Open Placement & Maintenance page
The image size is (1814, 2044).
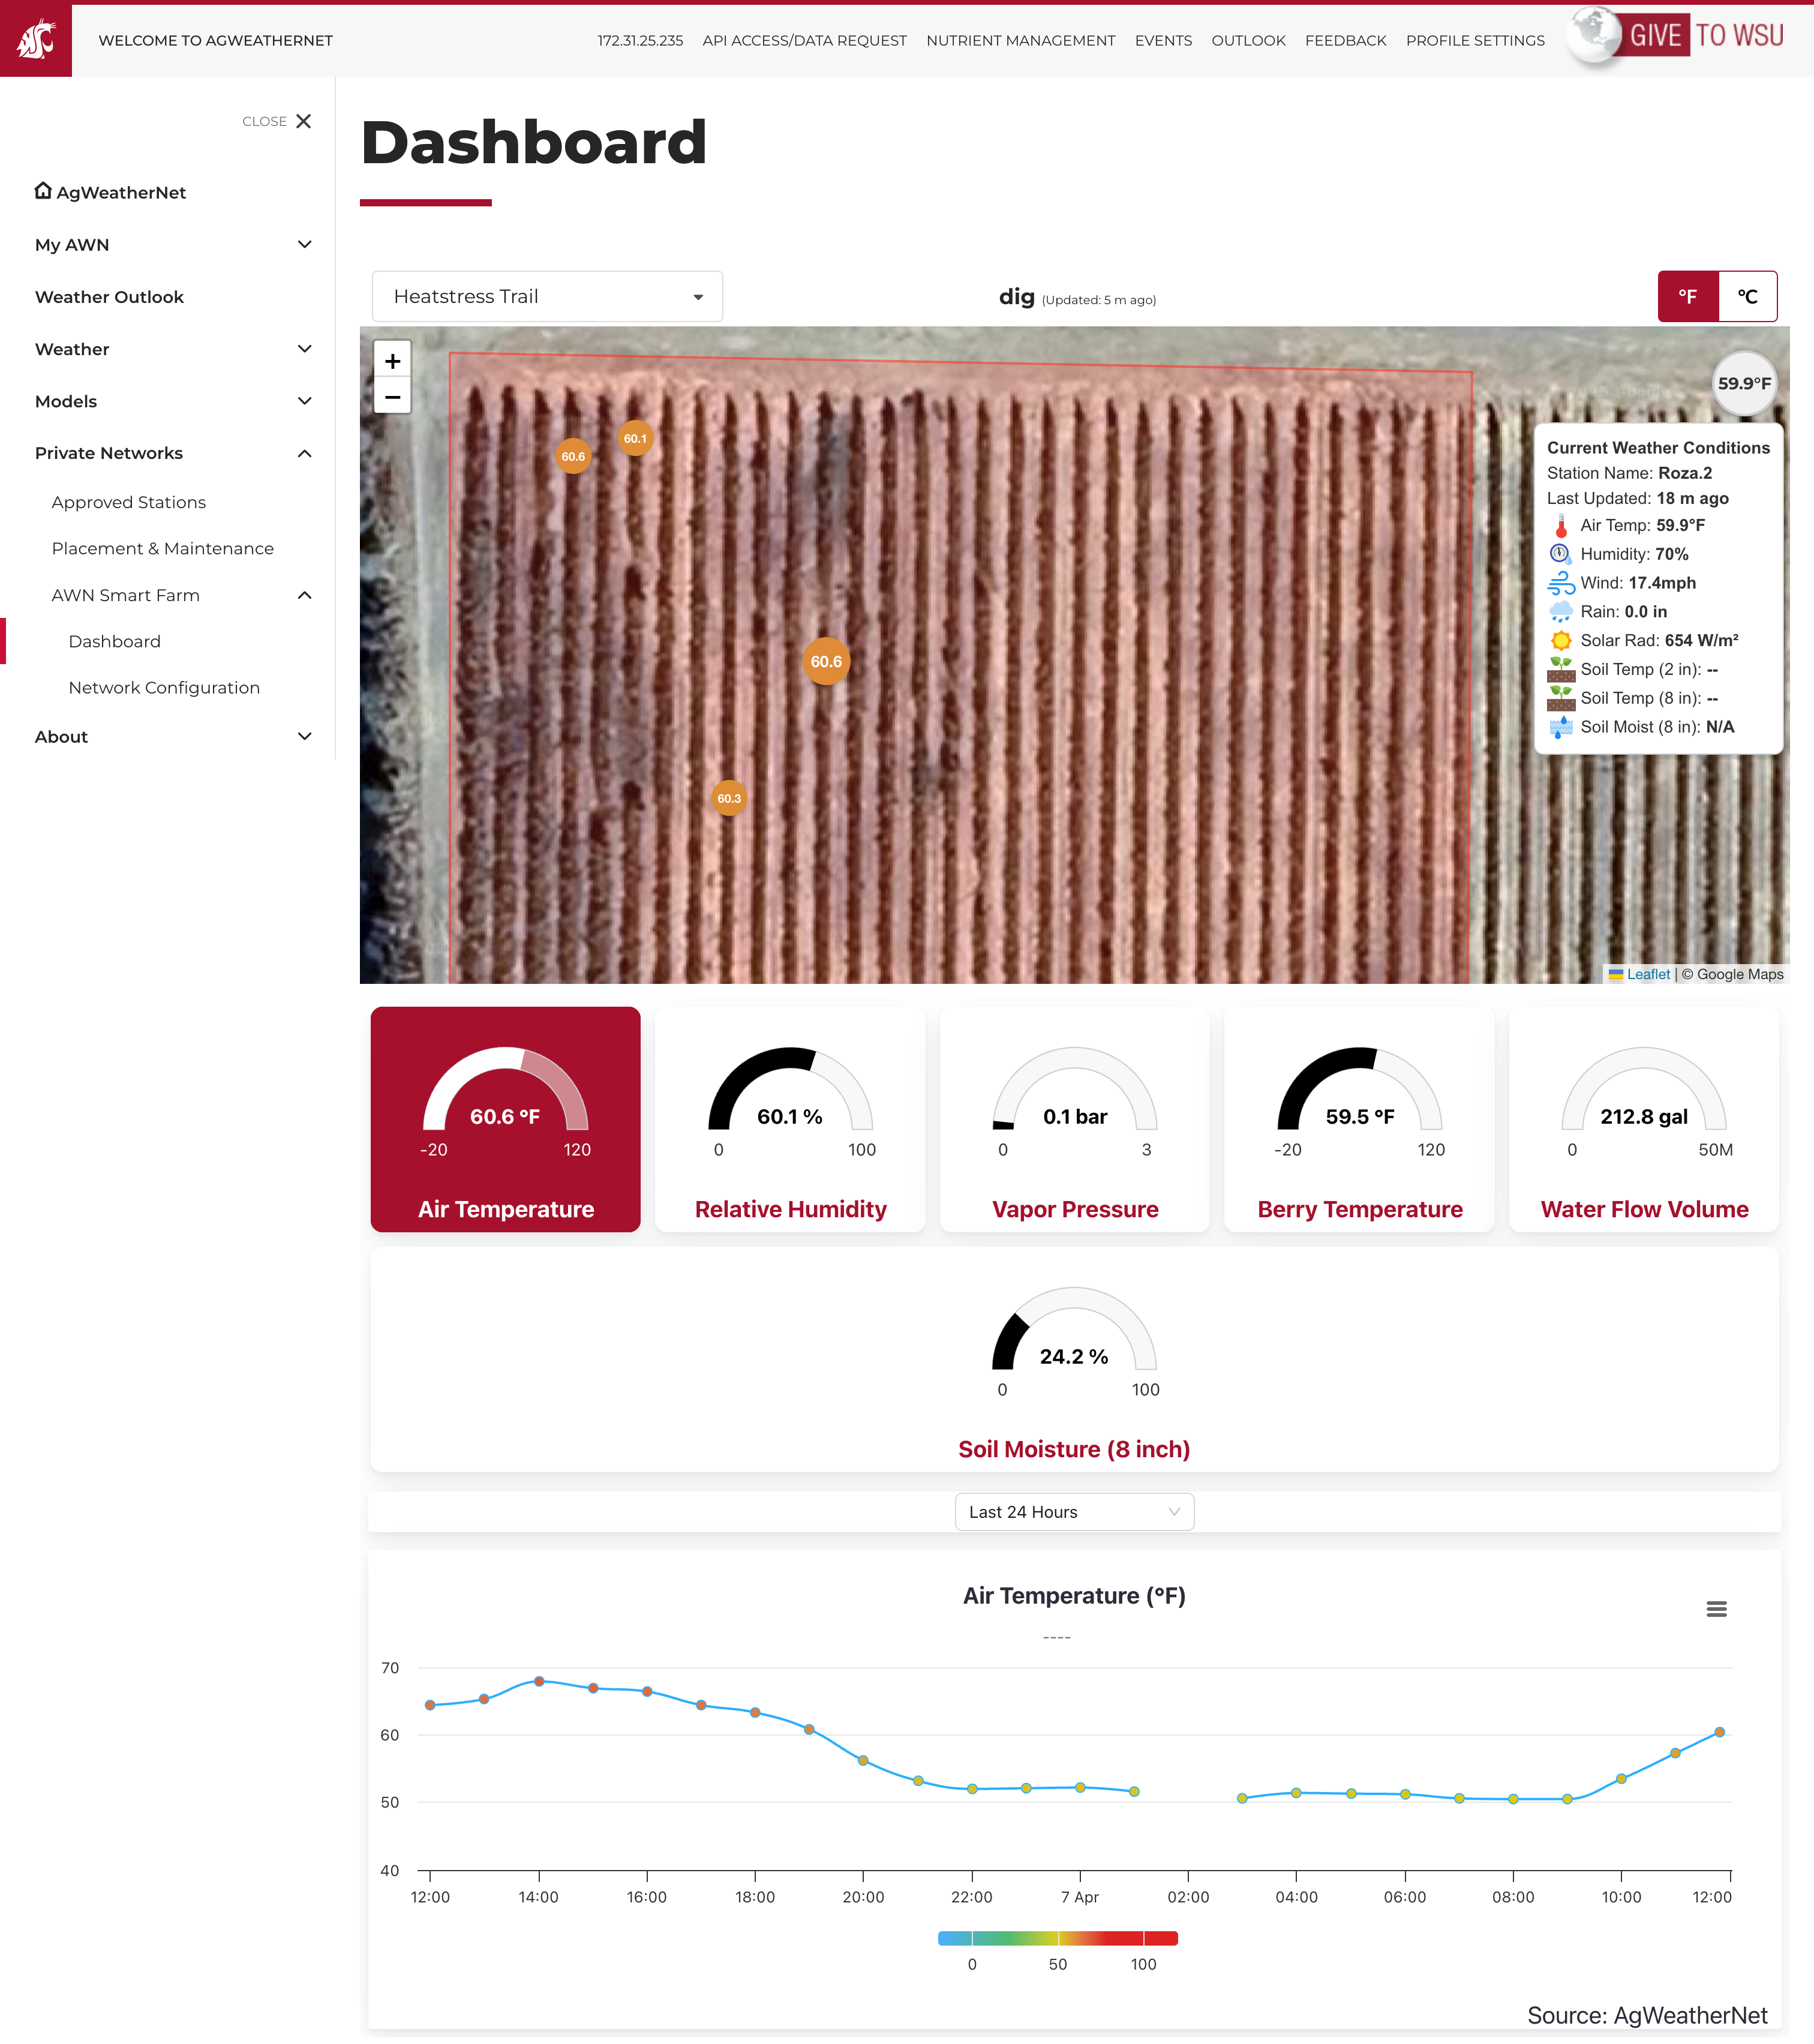click(x=163, y=548)
